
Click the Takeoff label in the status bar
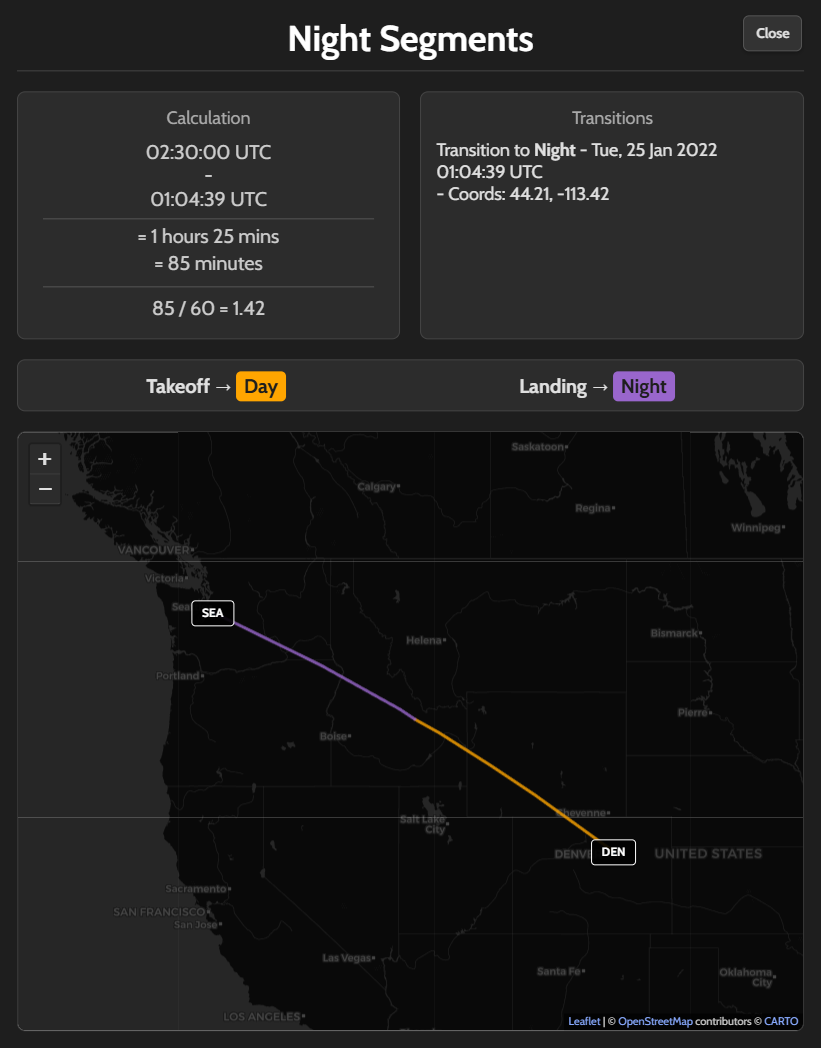tap(178, 386)
